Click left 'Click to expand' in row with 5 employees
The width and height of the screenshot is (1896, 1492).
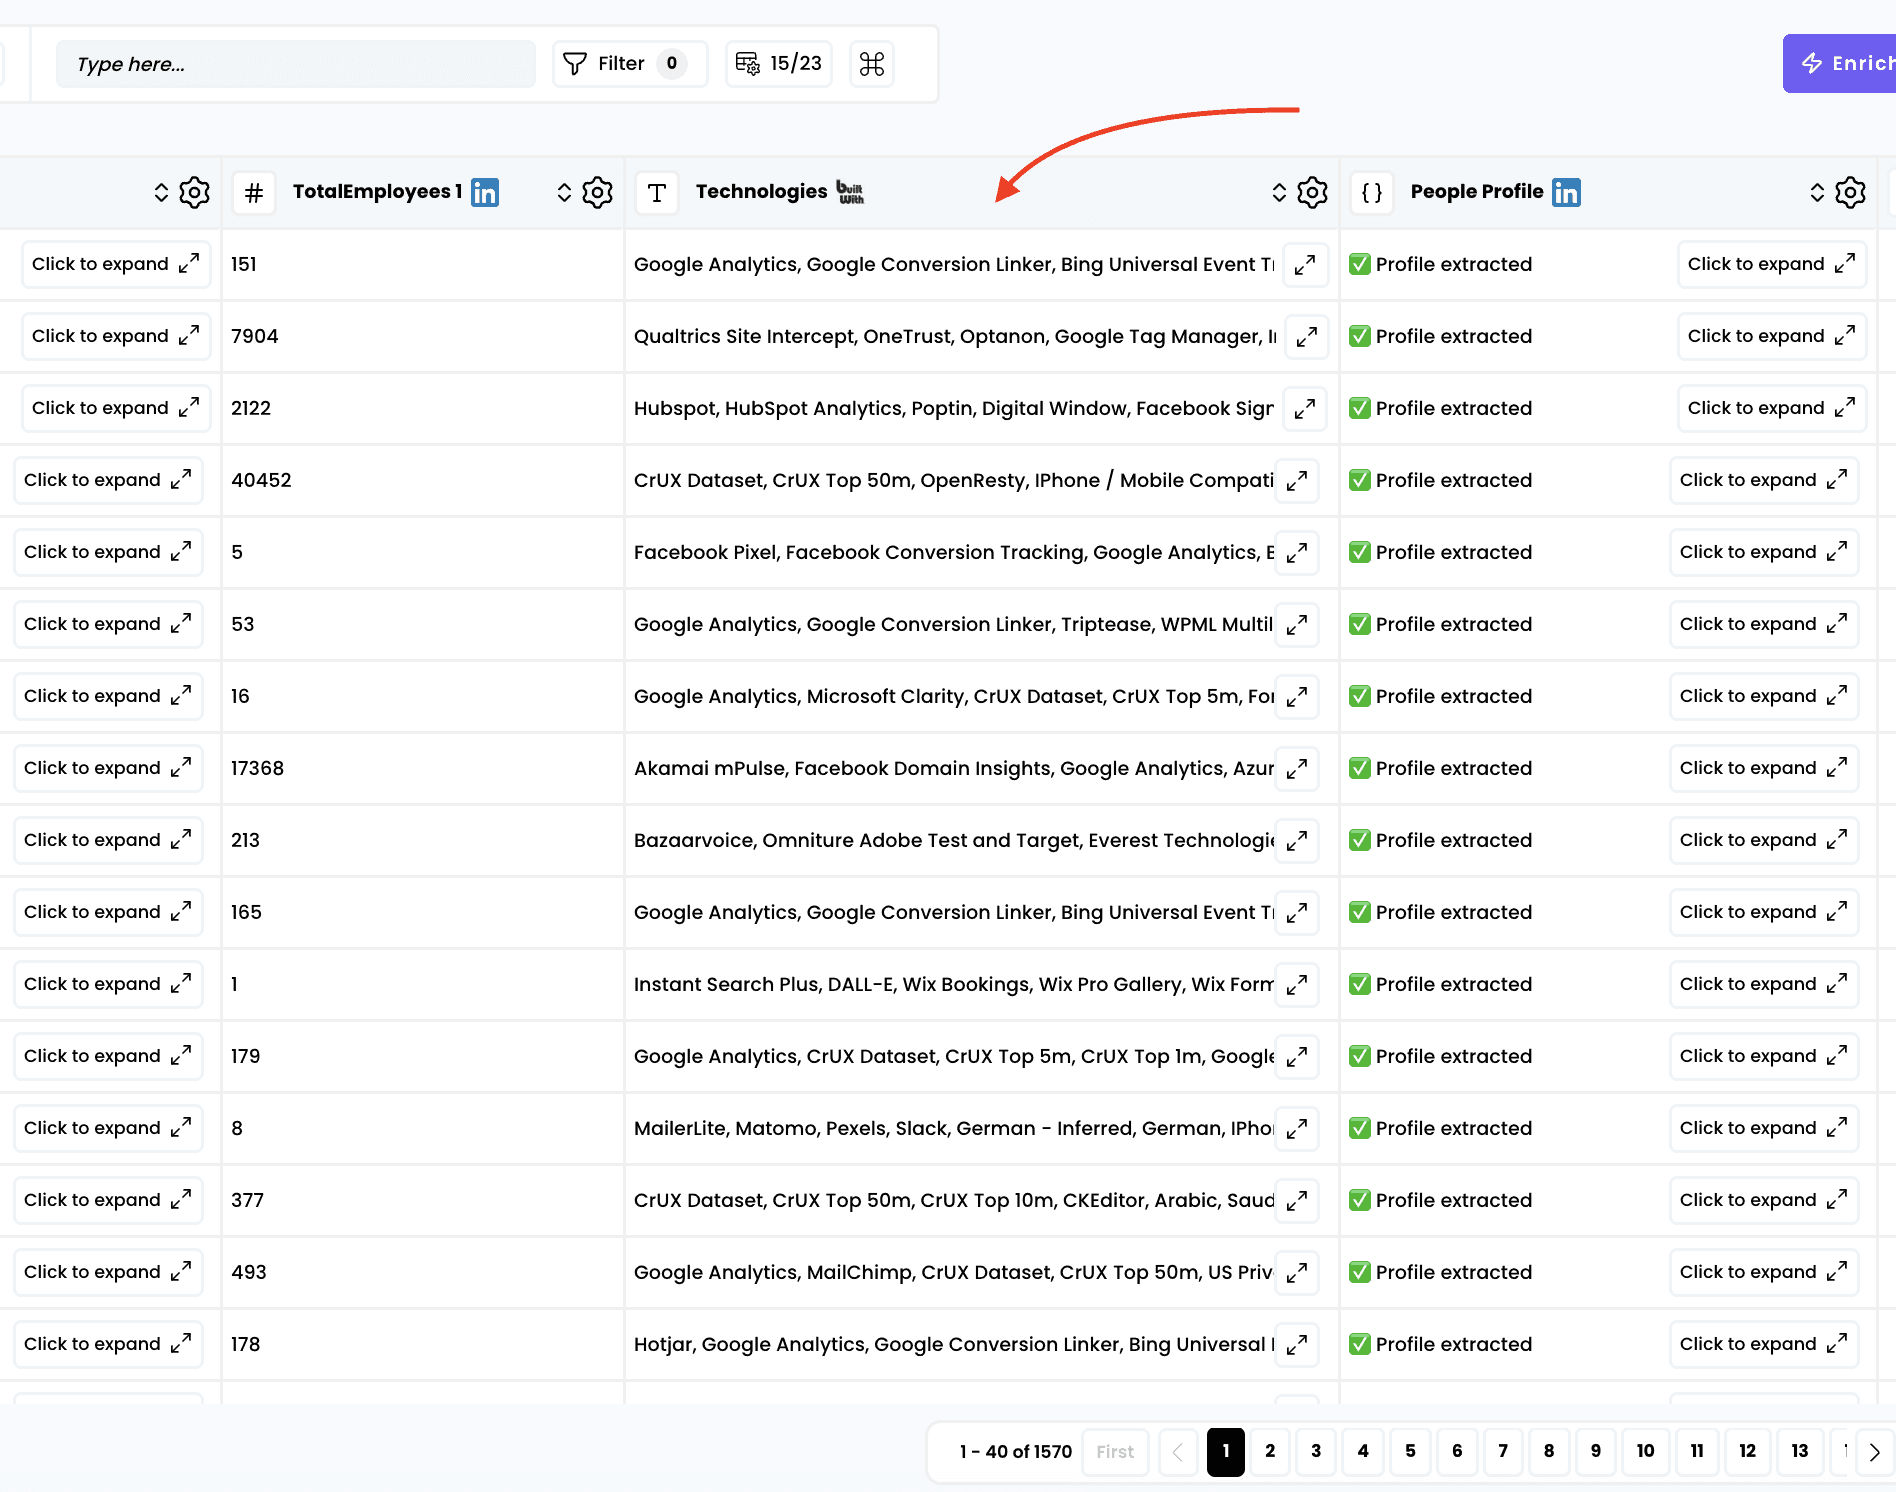click(x=108, y=552)
